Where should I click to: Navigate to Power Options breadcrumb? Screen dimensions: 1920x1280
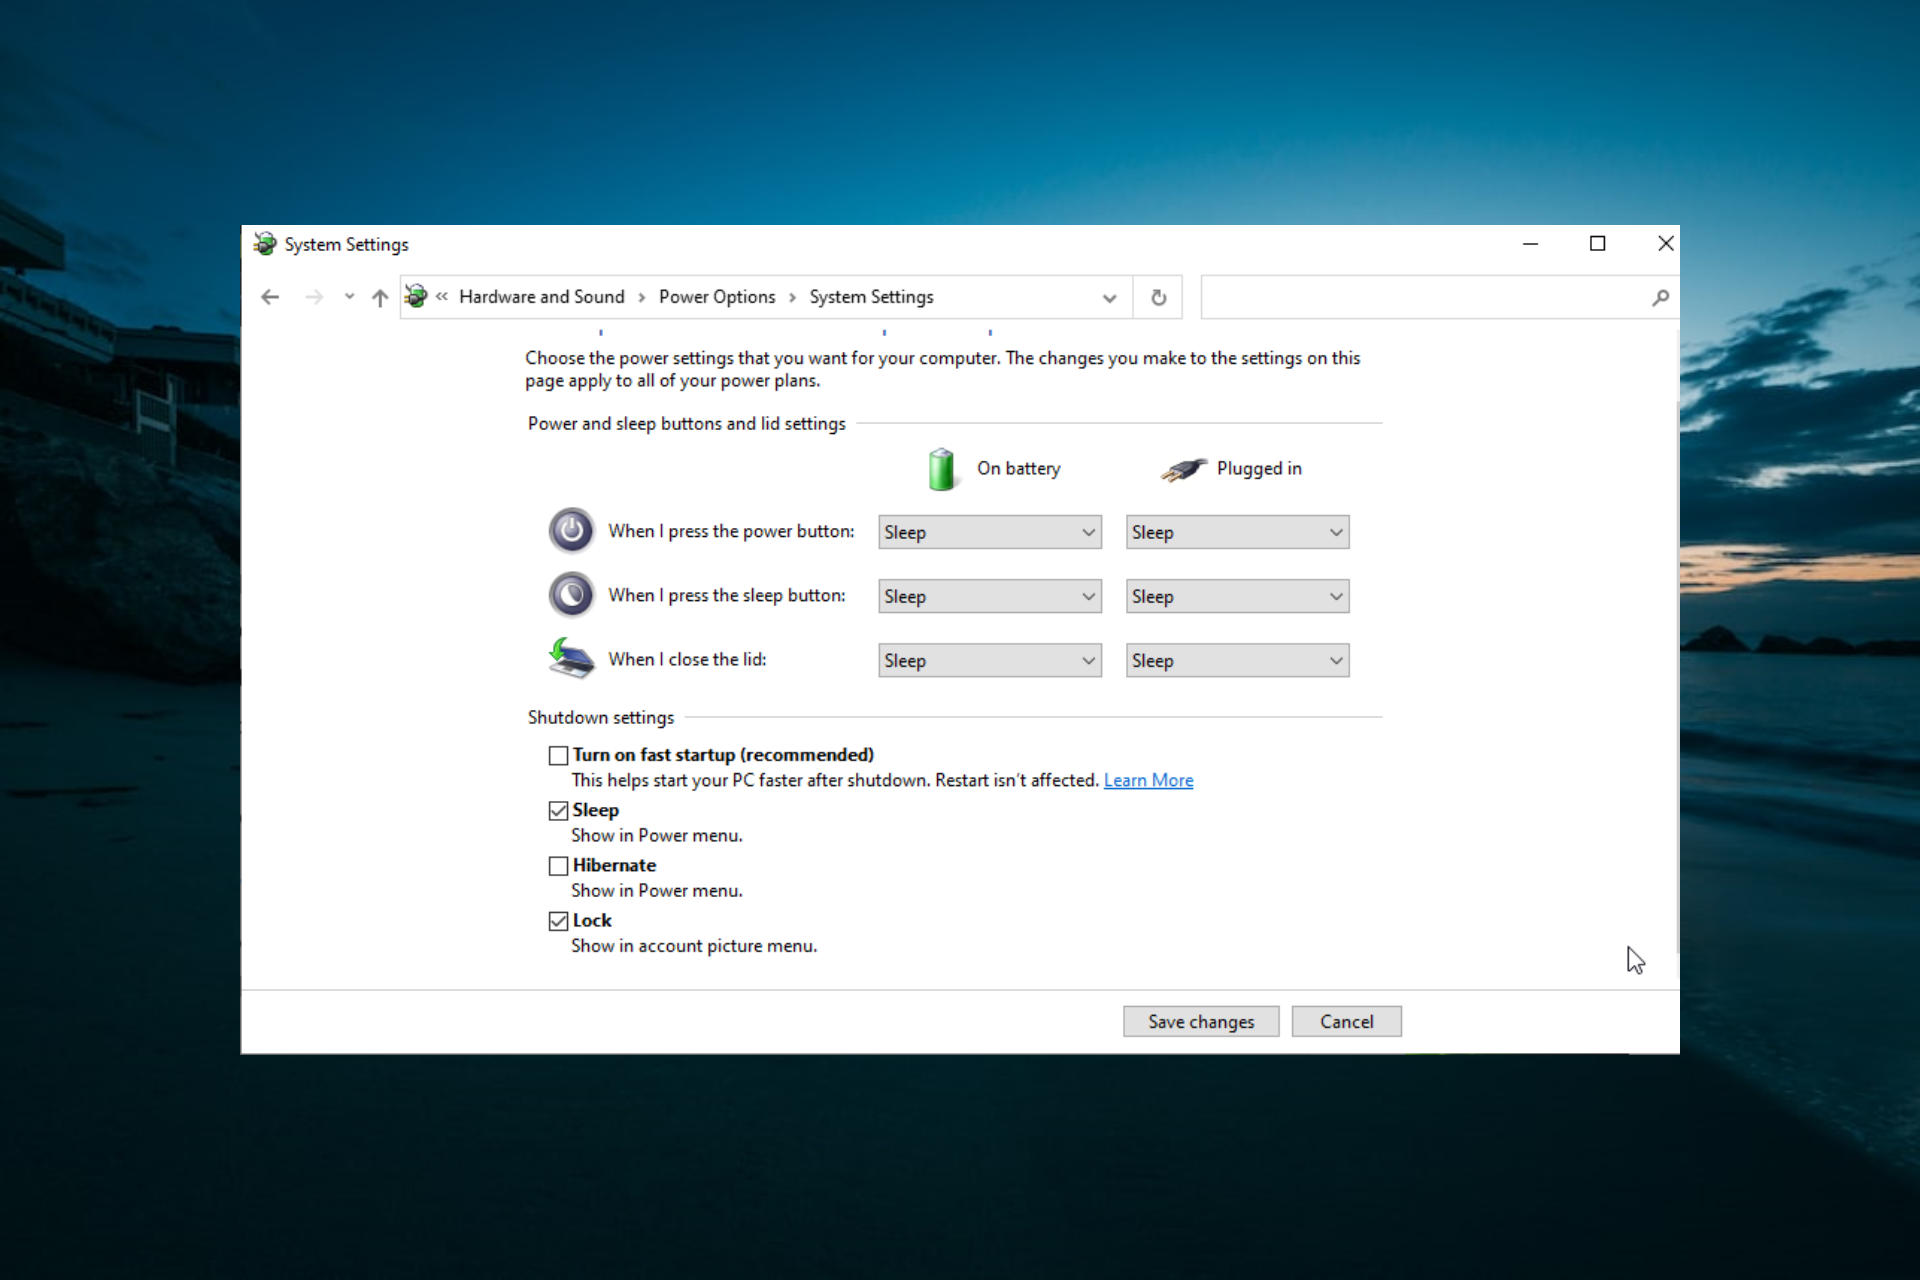click(x=716, y=297)
